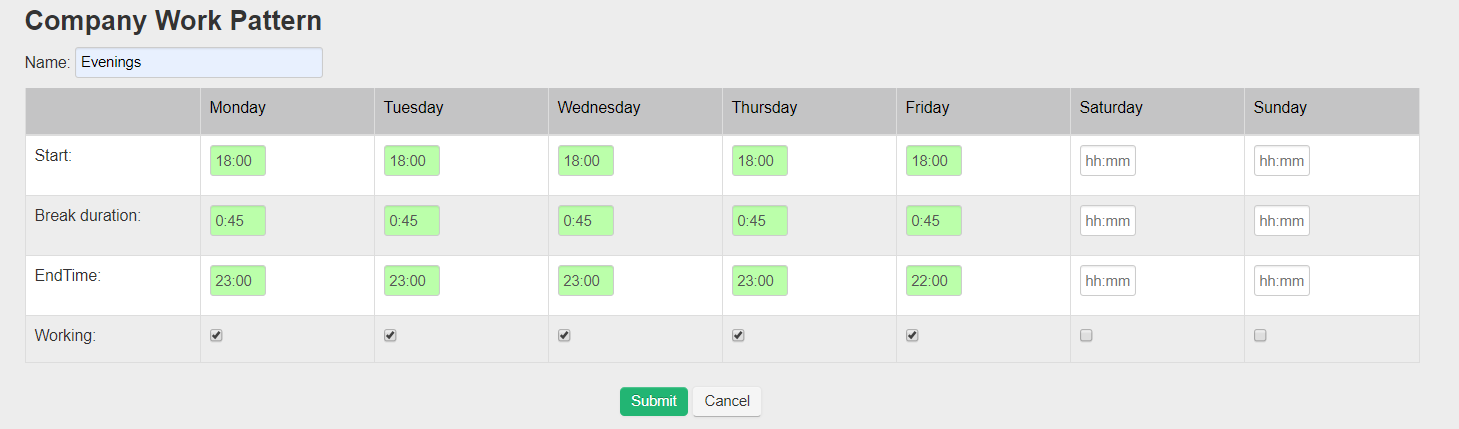Disable the Friday Working checkbox
Viewport: 1459px width, 429px height.
912,336
